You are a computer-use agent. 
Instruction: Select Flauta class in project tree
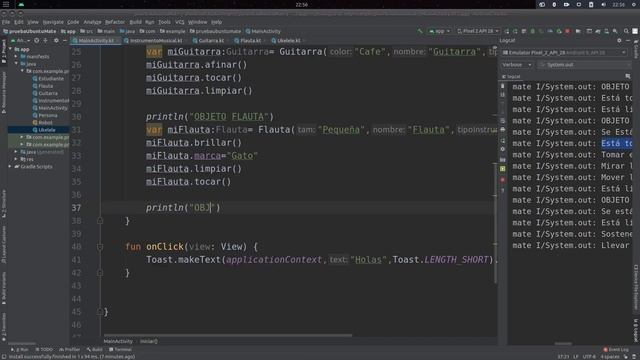click(x=43, y=86)
